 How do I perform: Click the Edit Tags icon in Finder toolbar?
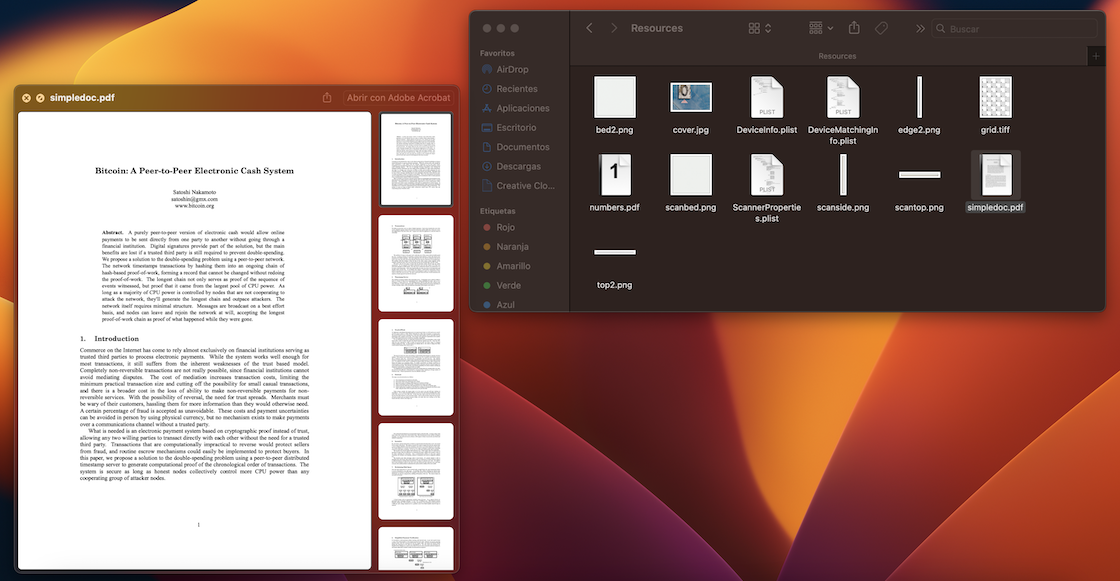(x=882, y=29)
